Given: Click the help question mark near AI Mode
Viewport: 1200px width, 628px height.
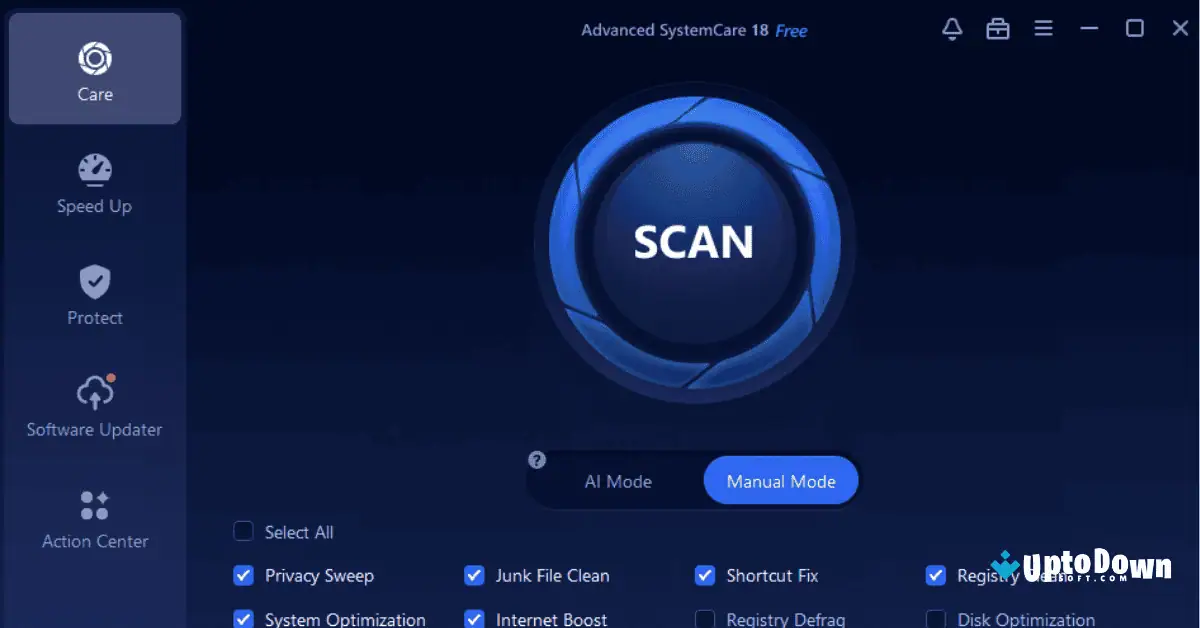Looking at the screenshot, I should click(x=536, y=460).
